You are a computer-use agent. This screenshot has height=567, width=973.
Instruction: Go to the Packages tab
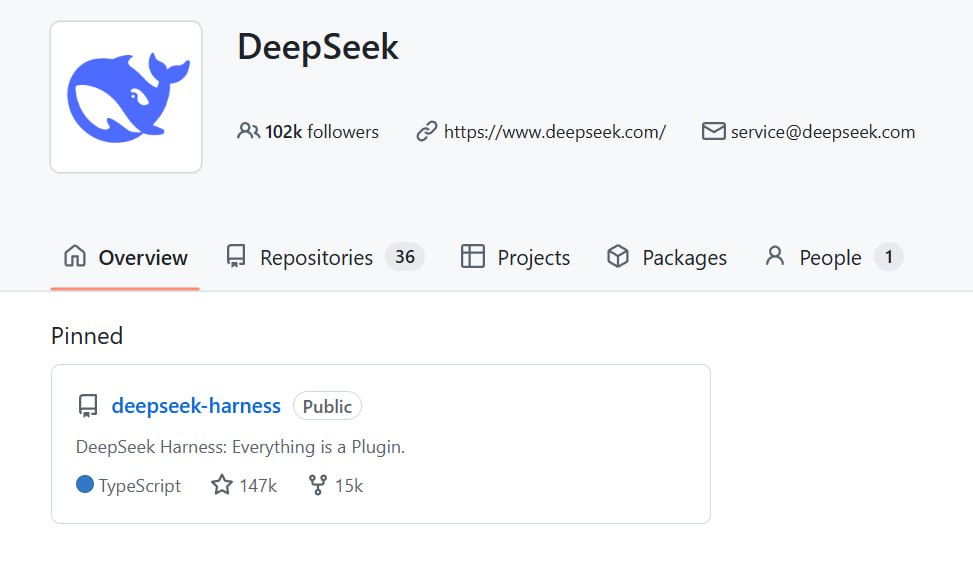(666, 257)
